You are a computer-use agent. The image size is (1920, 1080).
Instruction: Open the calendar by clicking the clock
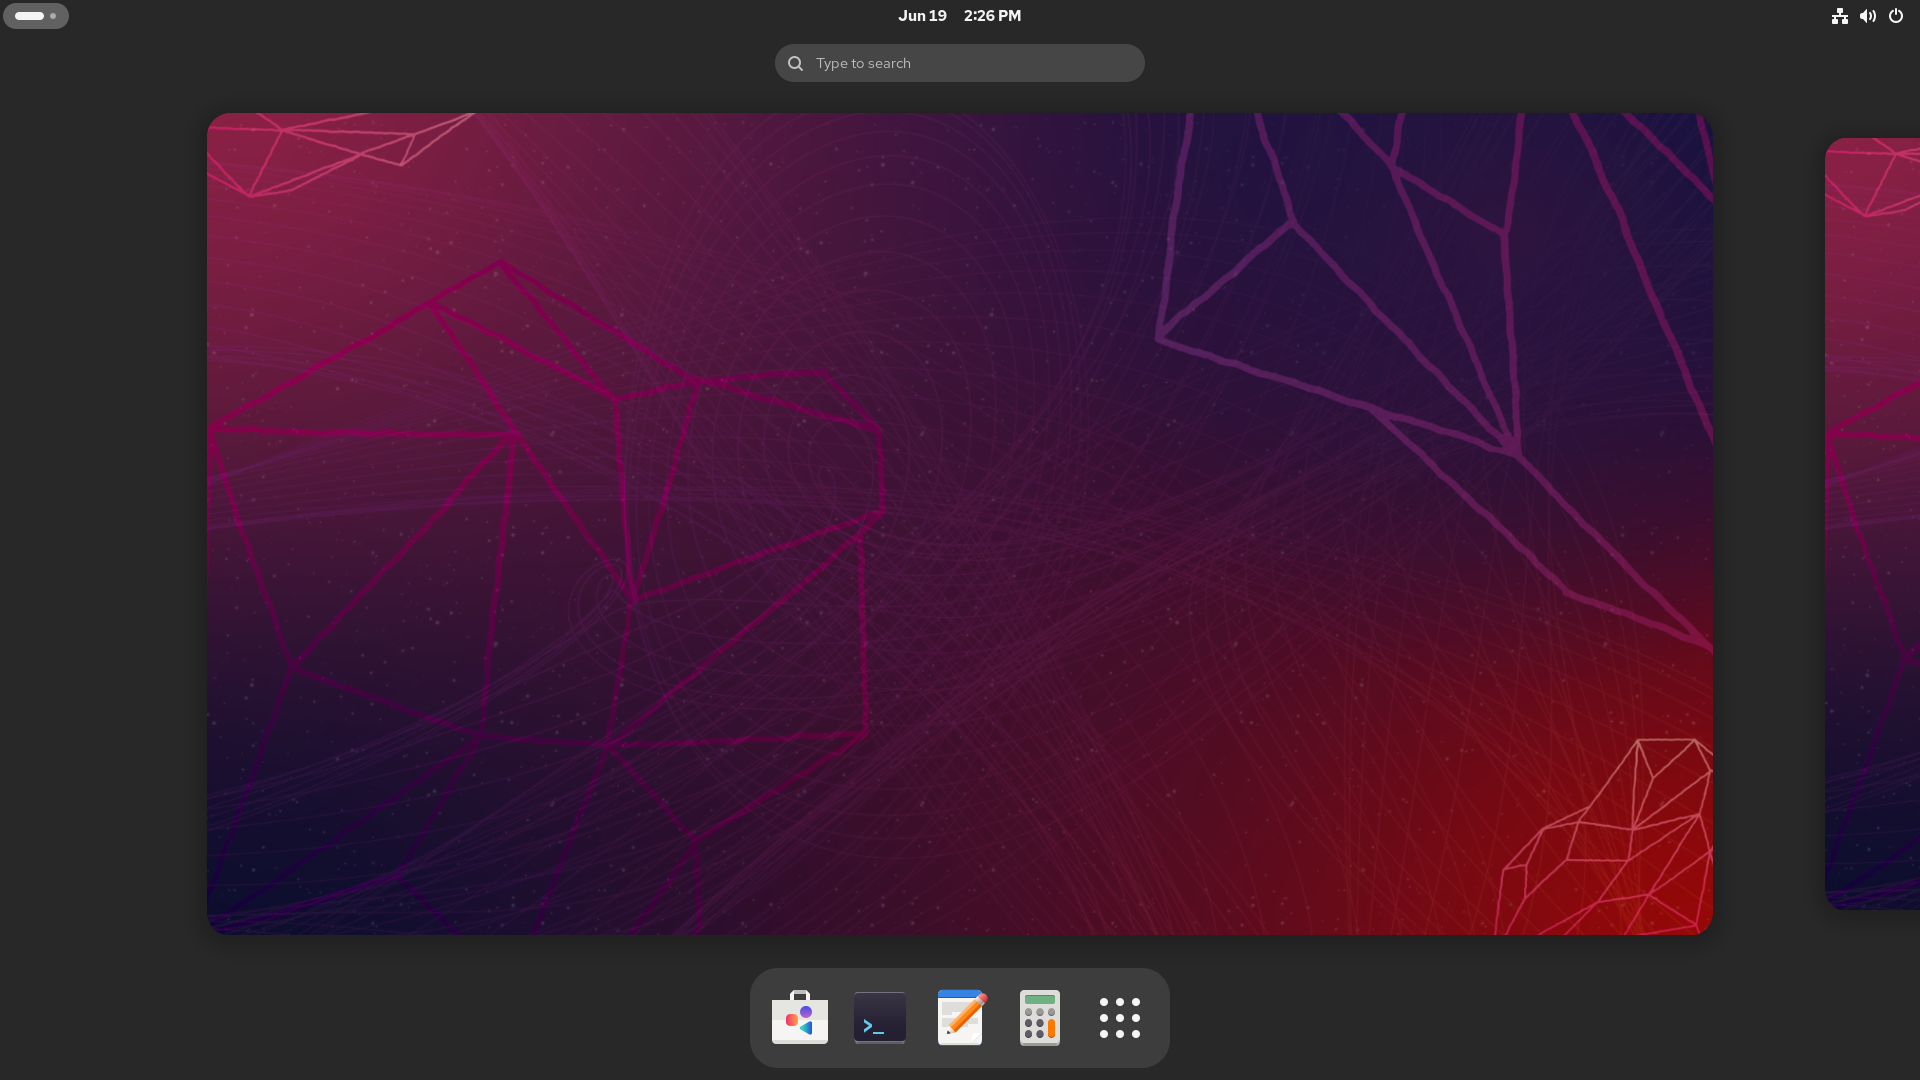[959, 15]
